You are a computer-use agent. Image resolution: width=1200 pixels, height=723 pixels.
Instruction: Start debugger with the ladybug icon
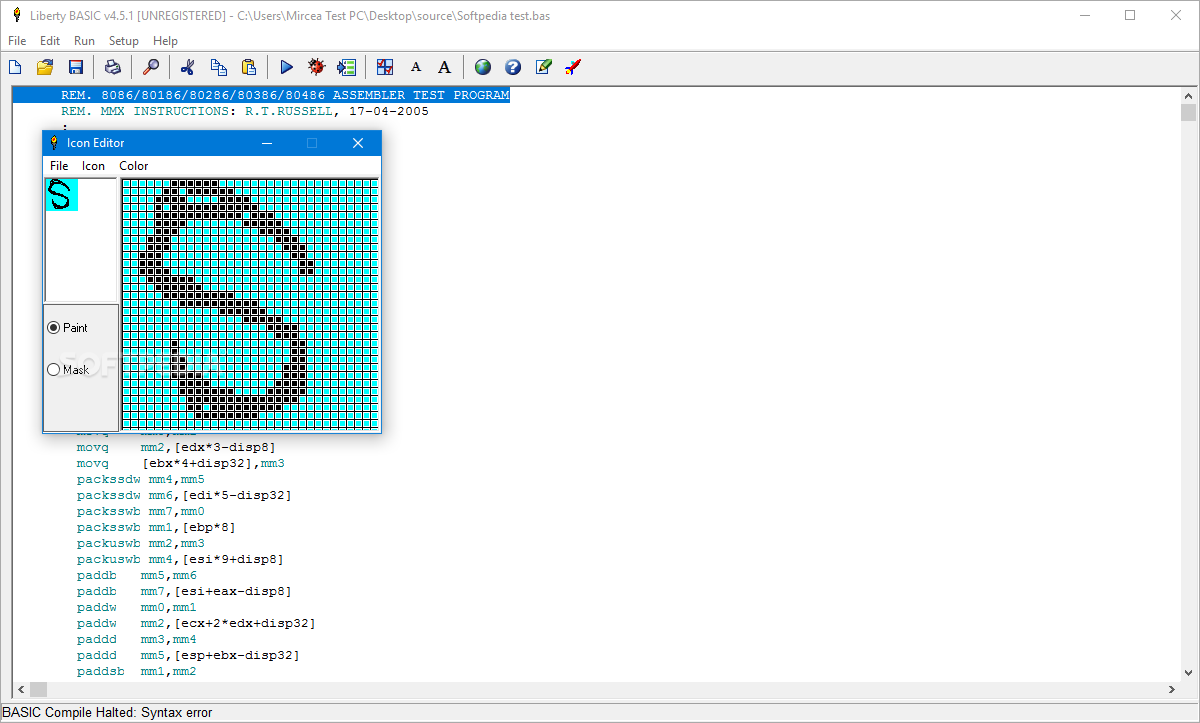[316, 67]
